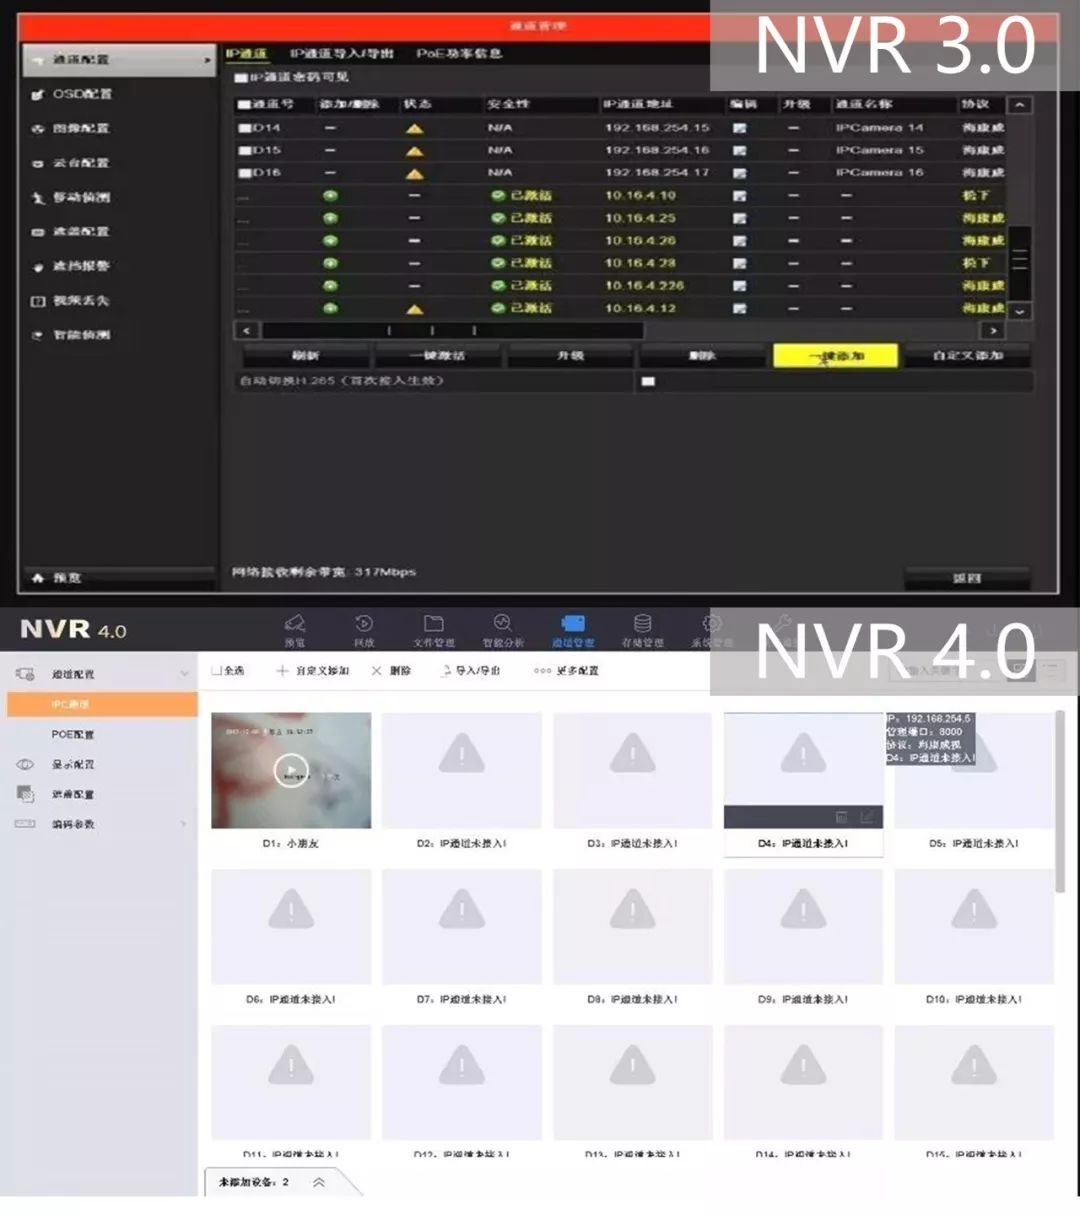
Task: Click the yellow warning status icon for D14
Action: click(x=414, y=129)
